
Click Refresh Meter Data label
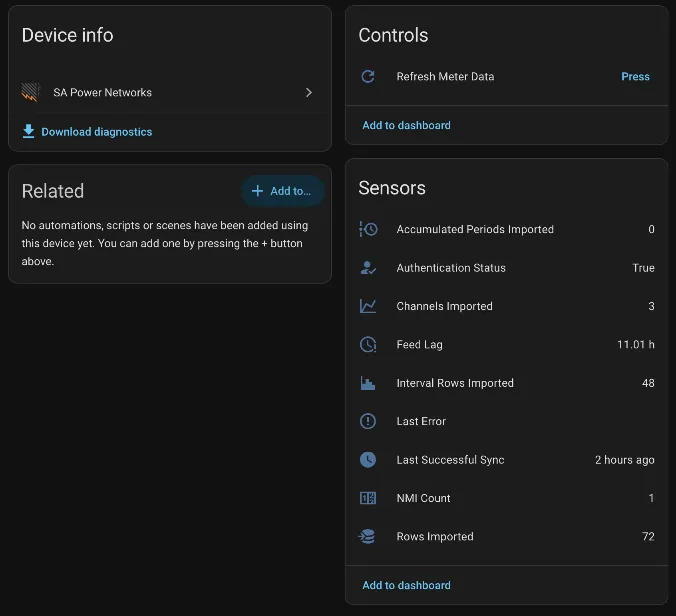point(445,77)
